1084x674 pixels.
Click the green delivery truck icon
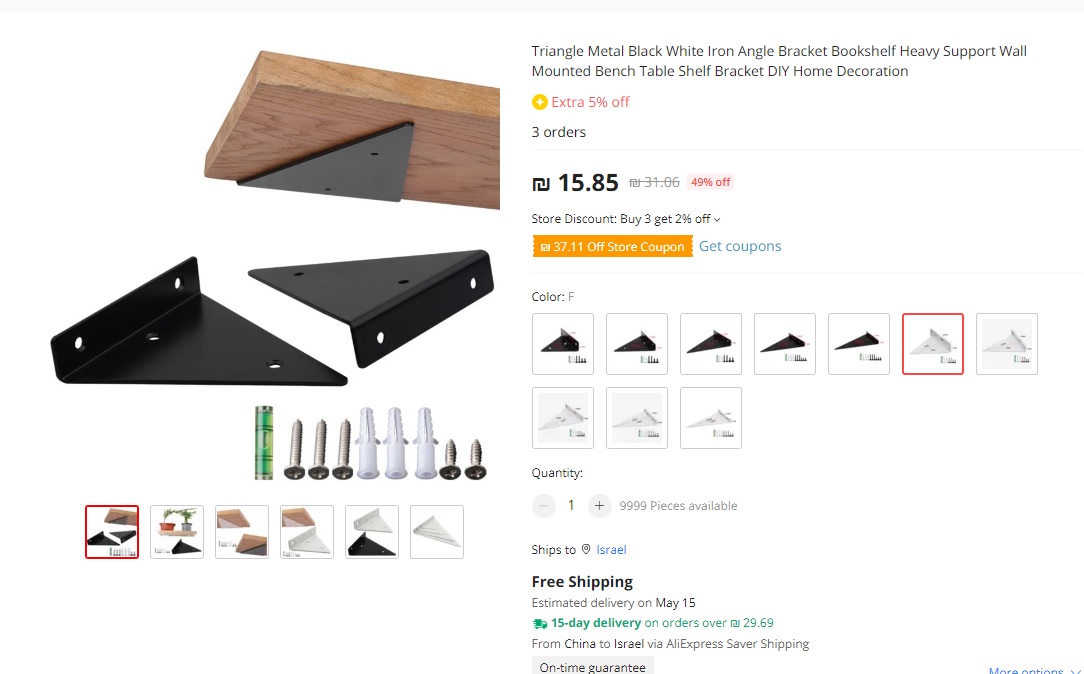(x=540, y=623)
